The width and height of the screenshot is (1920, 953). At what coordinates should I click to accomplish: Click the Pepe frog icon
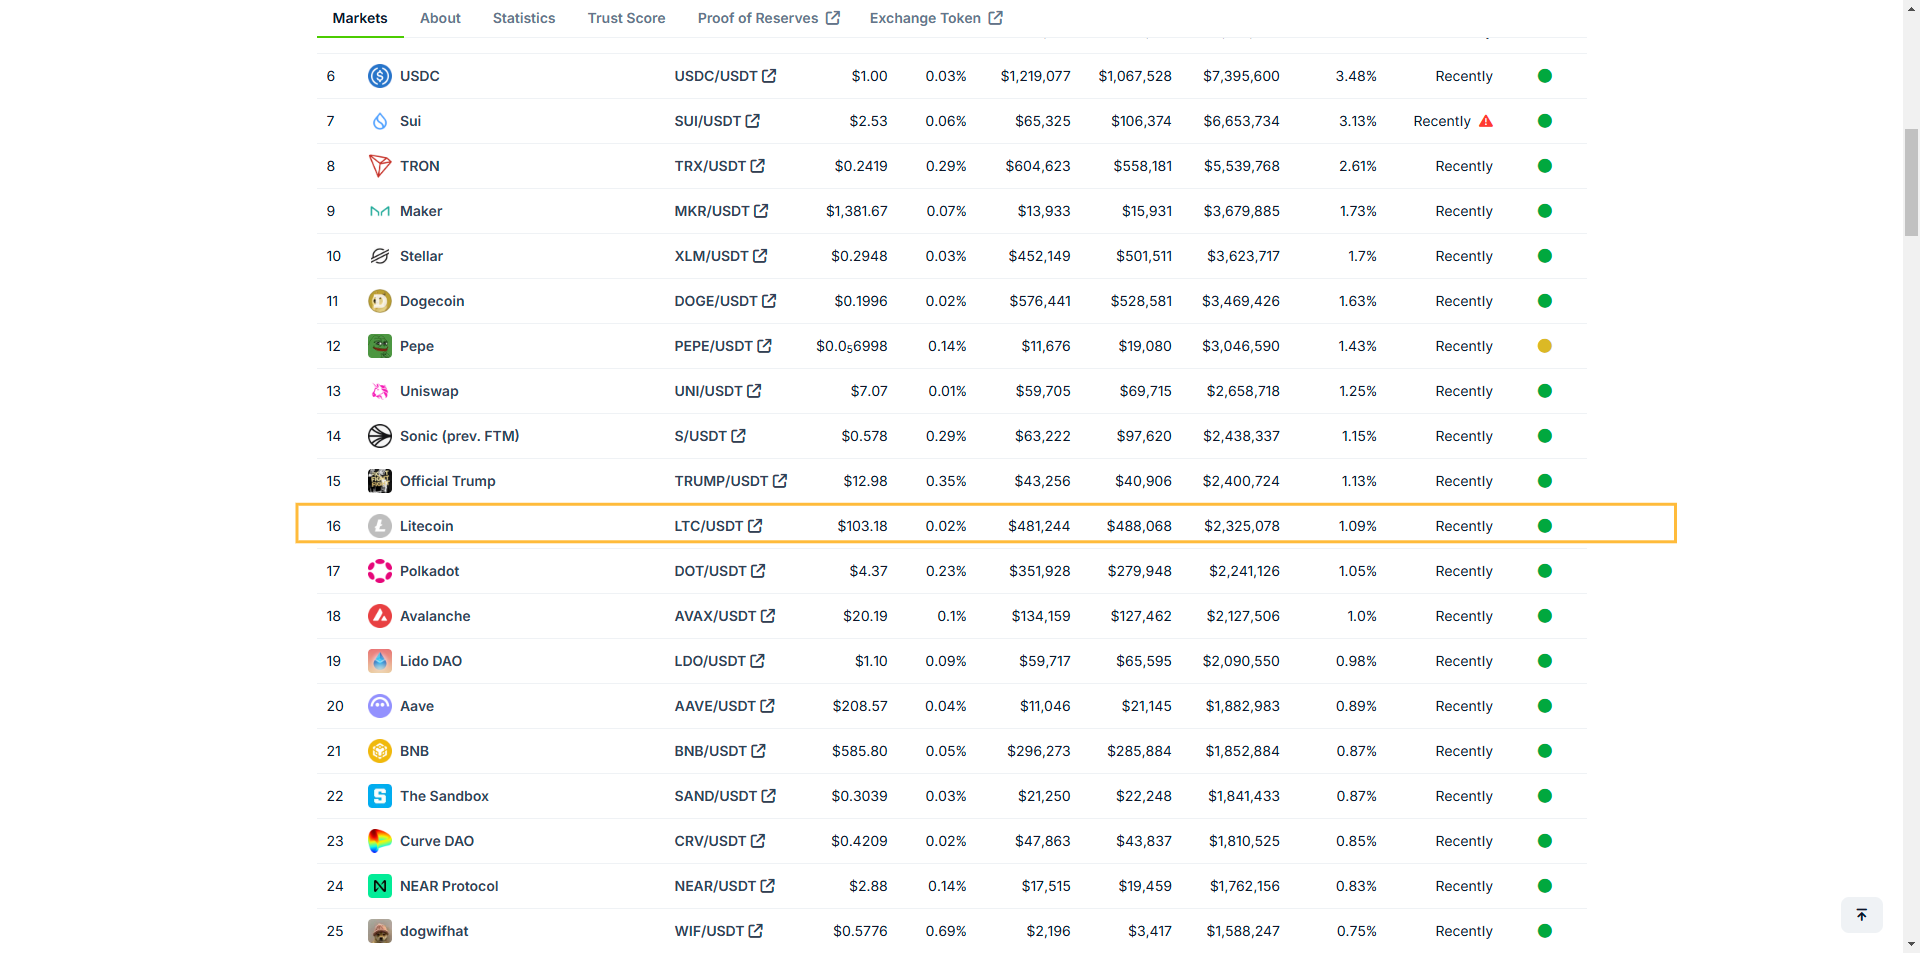380,346
